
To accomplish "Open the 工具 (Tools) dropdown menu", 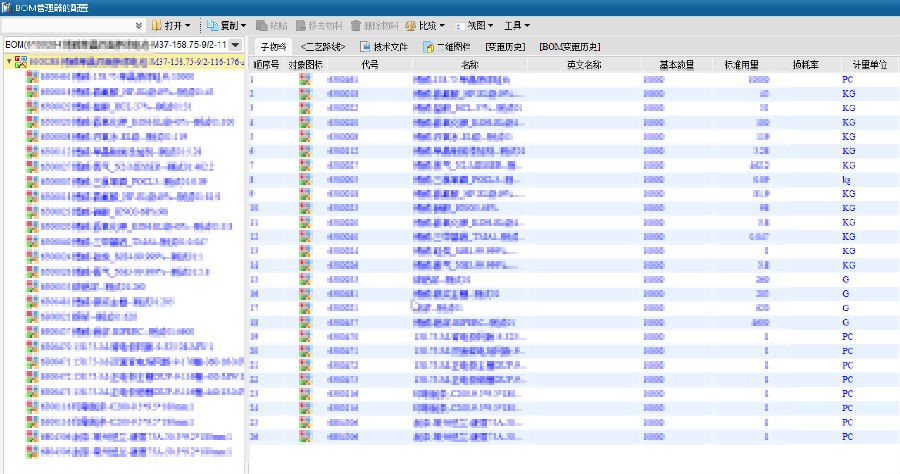I will [x=516, y=25].
